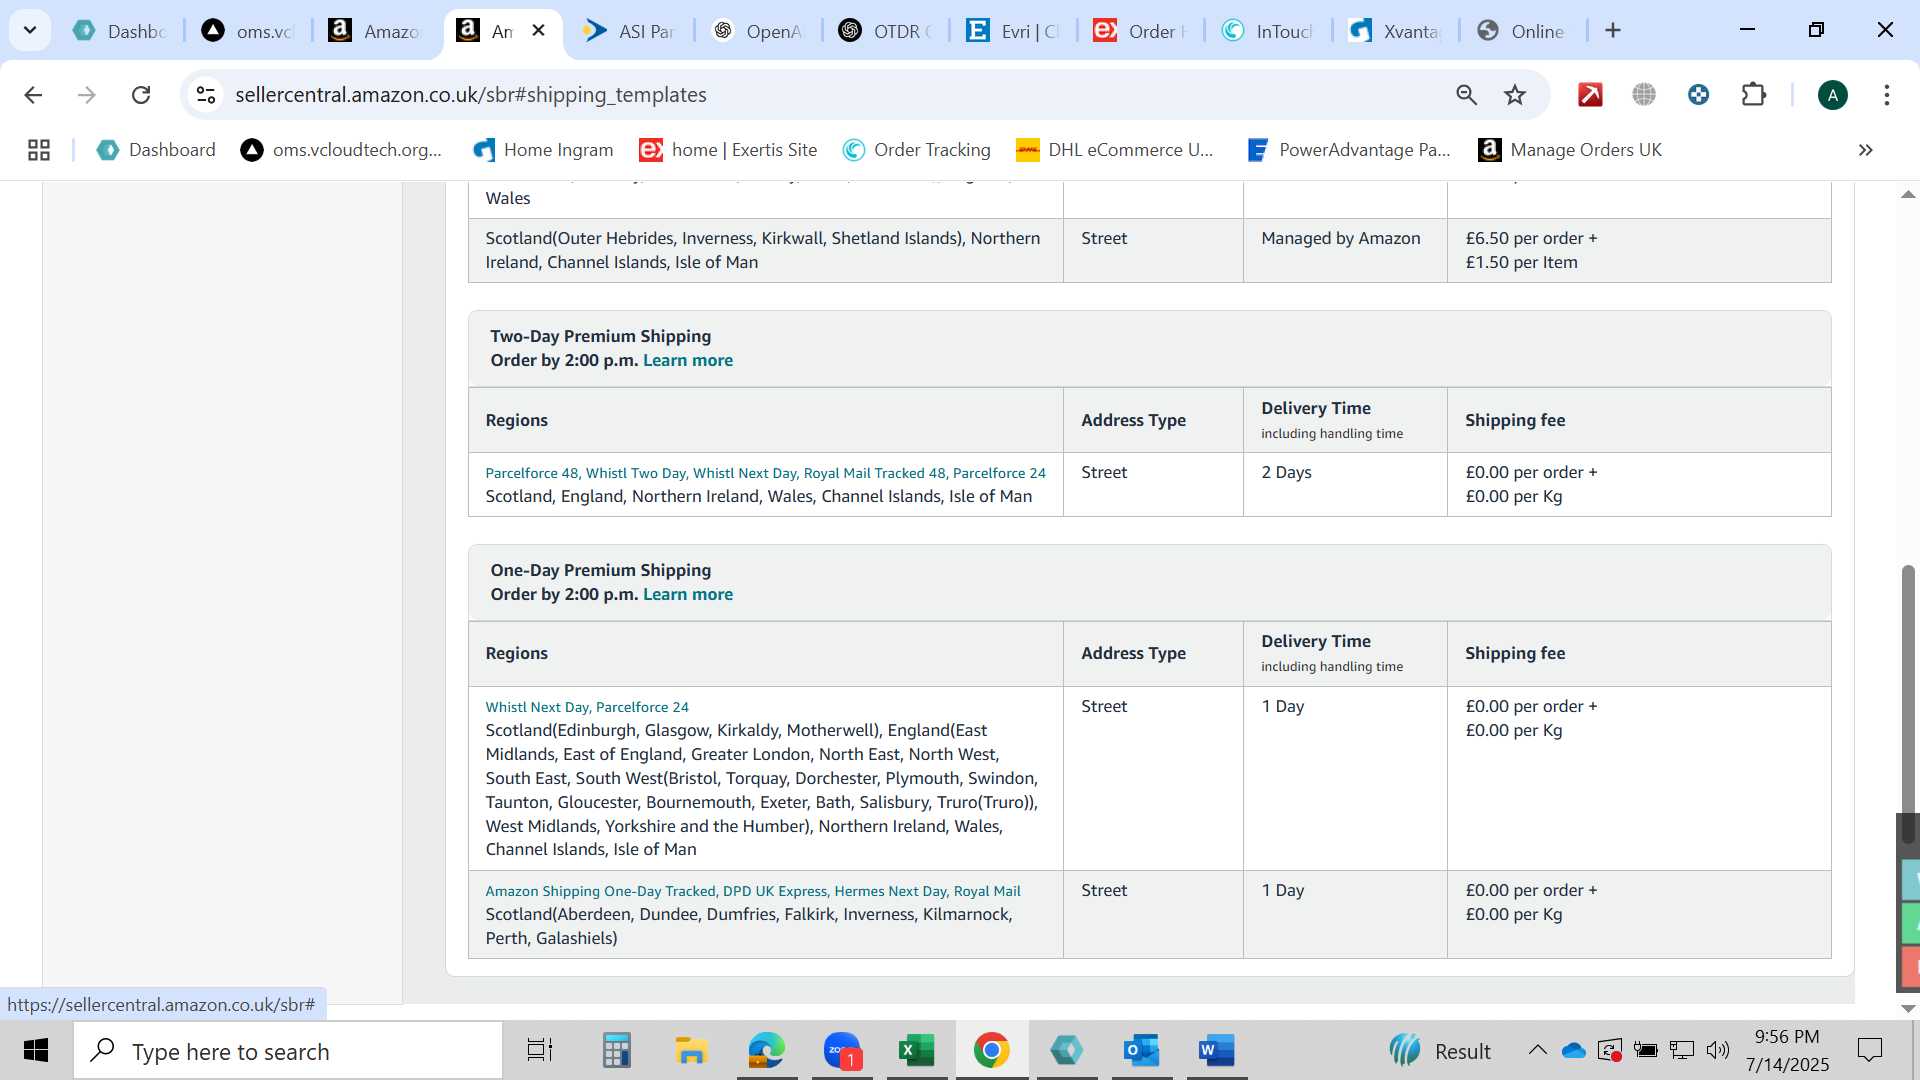1920x1080 pixels.
Task: Bookmark this page with the star icon
Action: tap(1515, 95)
